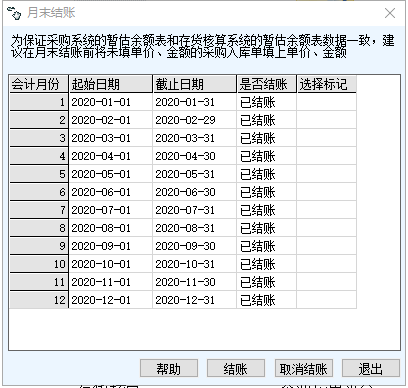
Task: Click the start date cell 2020-07-01
Action: click(x=111, y=210)
